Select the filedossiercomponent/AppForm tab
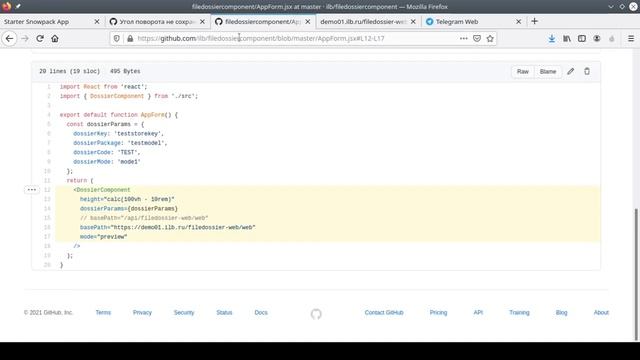 (263, 22)
